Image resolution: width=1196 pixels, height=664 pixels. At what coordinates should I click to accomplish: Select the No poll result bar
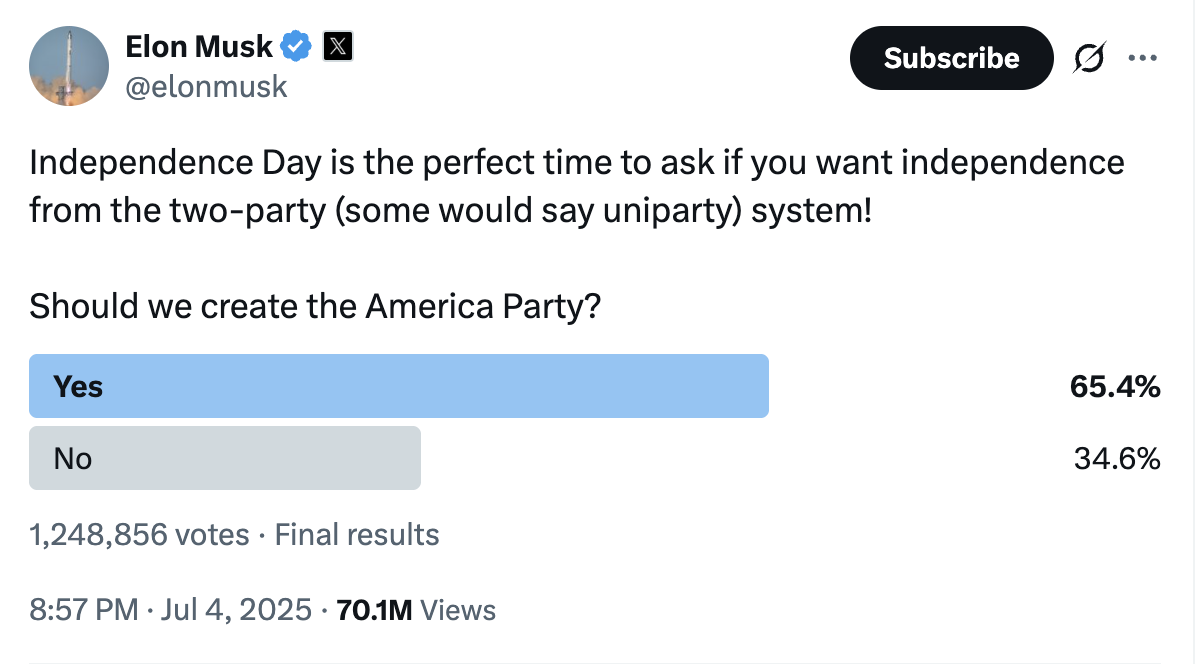[225, 458]
